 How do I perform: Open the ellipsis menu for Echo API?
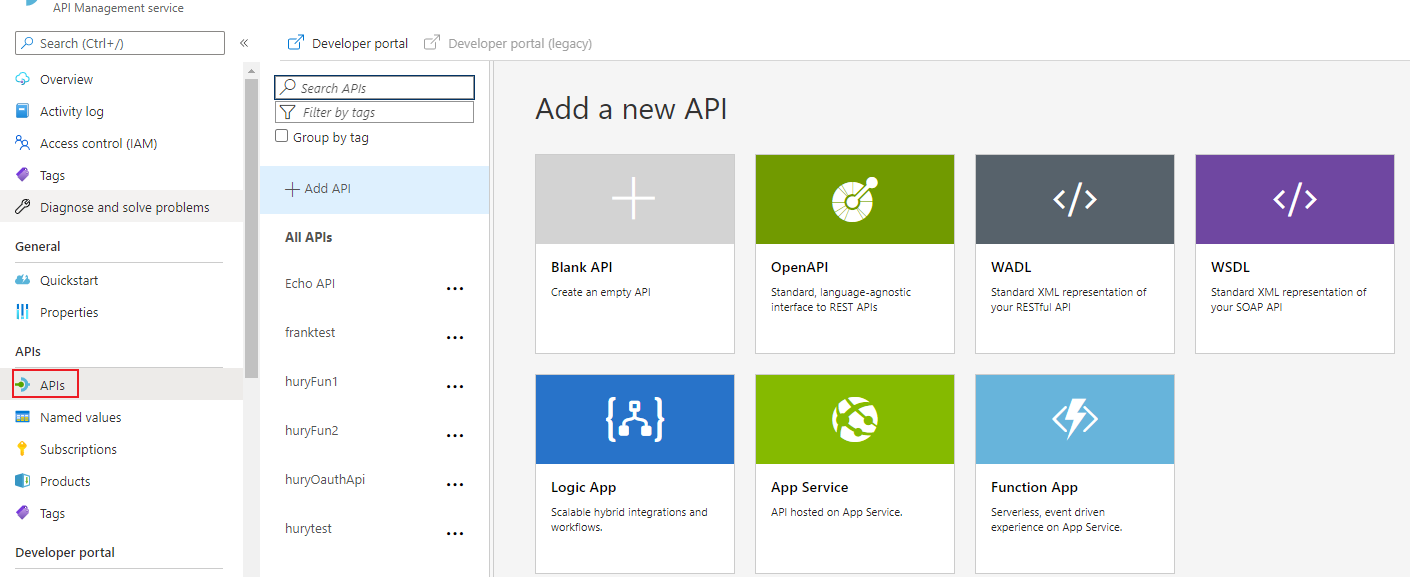tap(455, 288)
